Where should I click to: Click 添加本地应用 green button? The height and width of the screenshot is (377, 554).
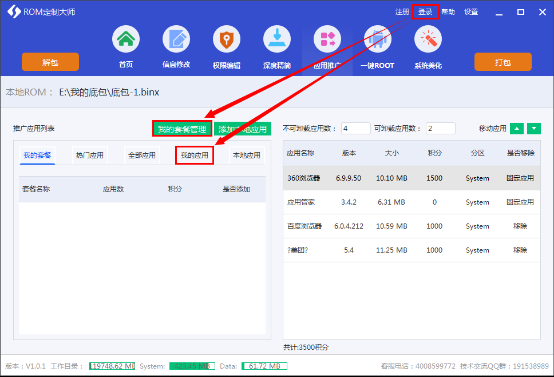(x=242, y=129)
